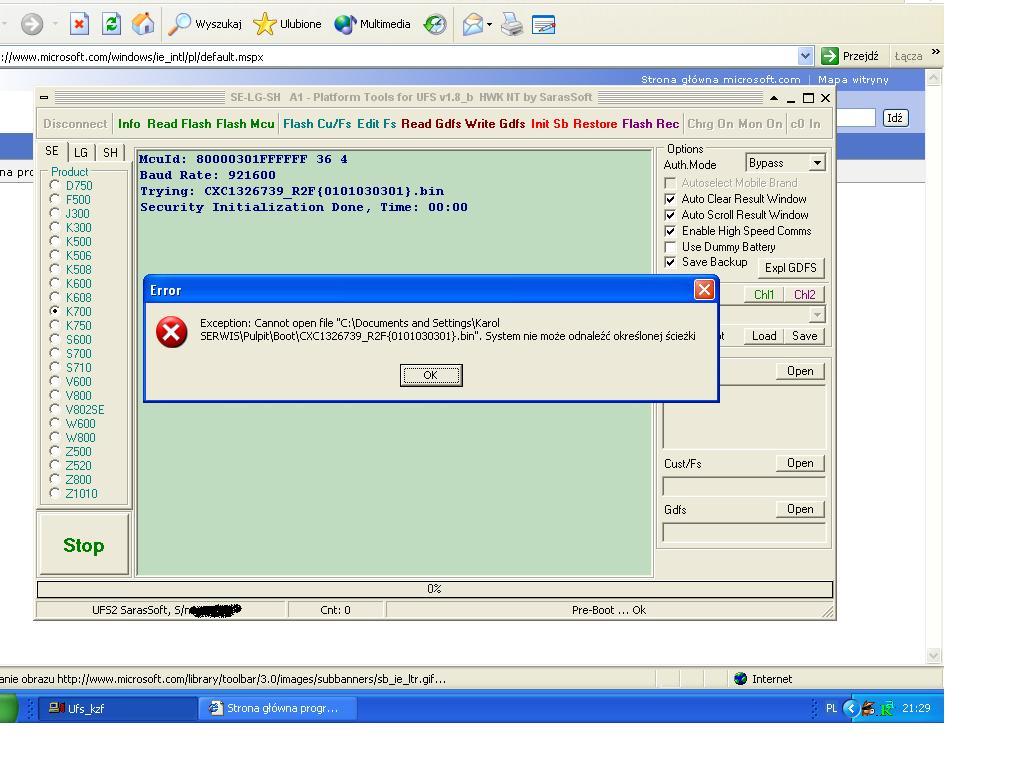Image resolution: width=1024 pixels, height=768 pixels.
Task: Toggle Auto Scroll Result Window checkbox
Action: pyautogui.click(x=670, y=215)
